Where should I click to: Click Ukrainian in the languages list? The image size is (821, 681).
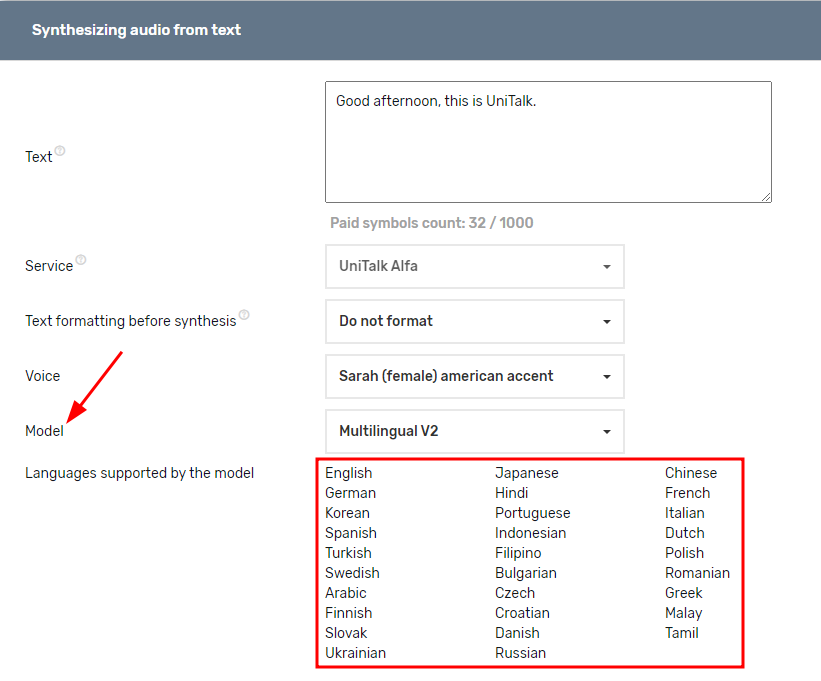click(355, 653)
